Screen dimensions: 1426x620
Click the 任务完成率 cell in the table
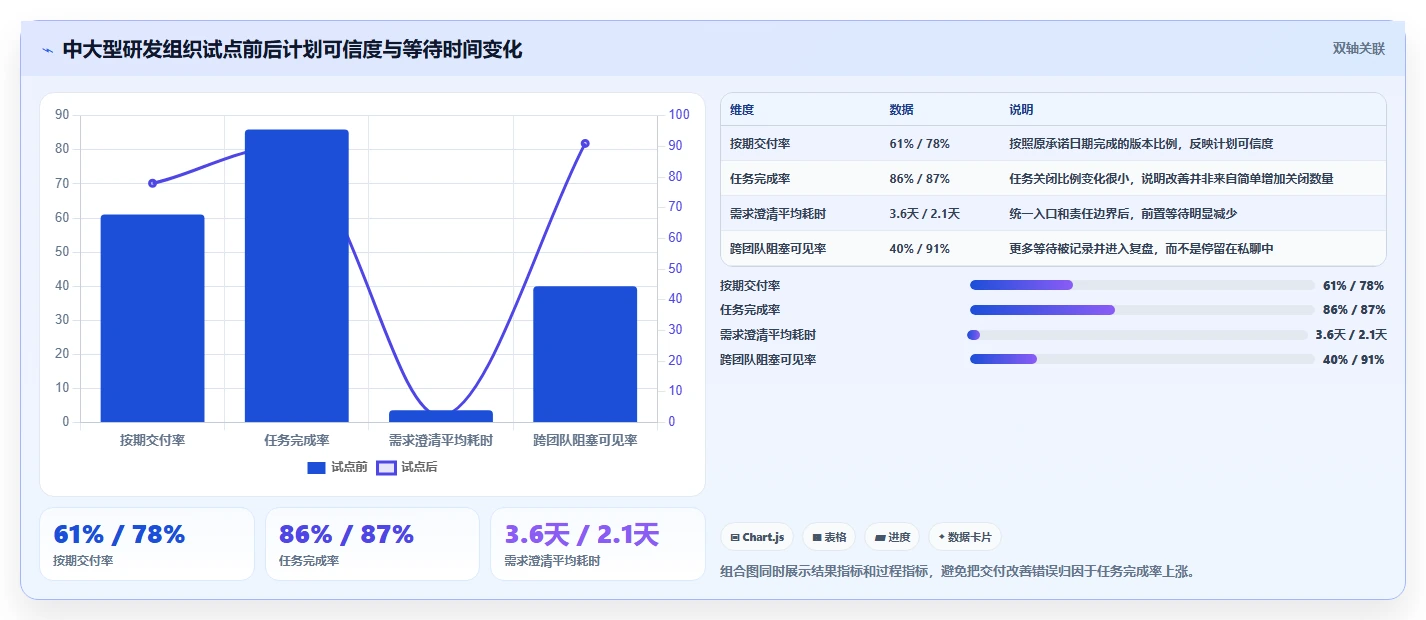coord(760,179)
